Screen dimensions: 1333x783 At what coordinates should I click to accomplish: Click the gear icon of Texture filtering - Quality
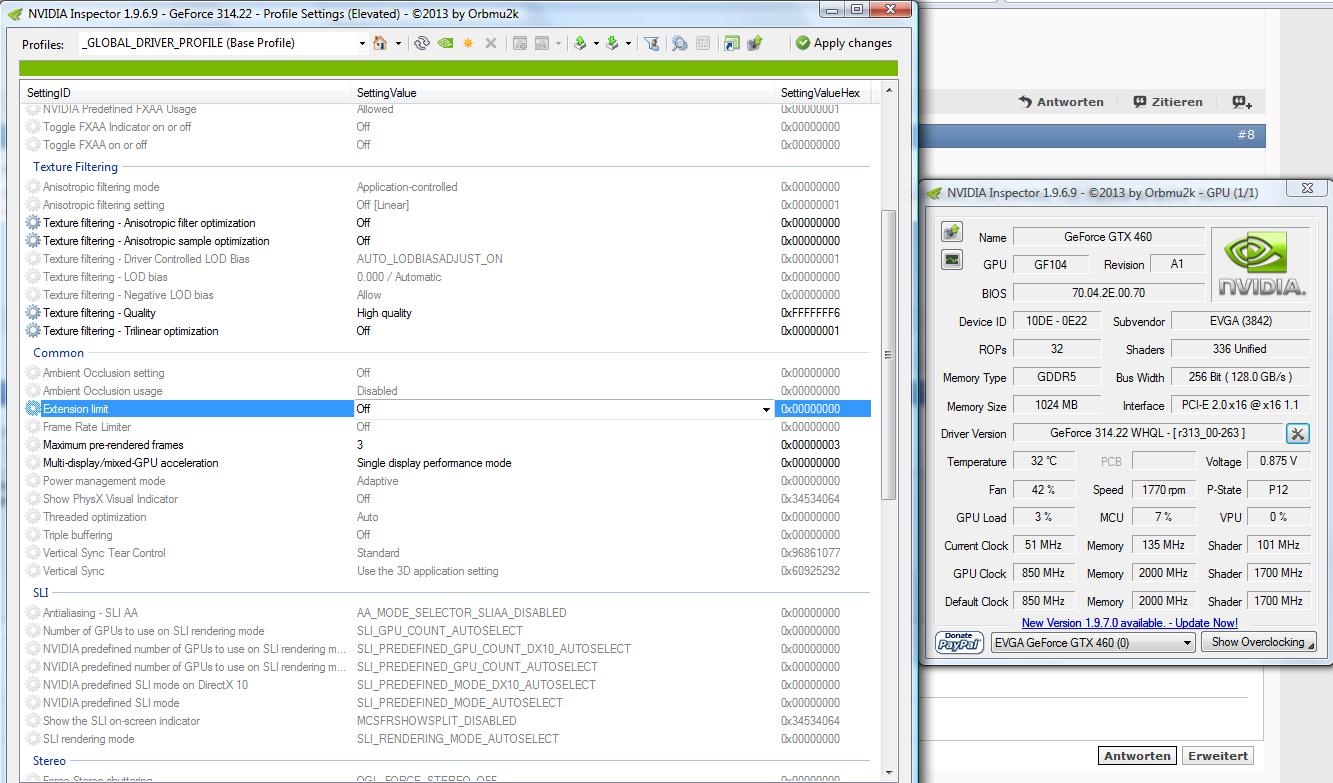pyautogui.click(x=34, y=313)
